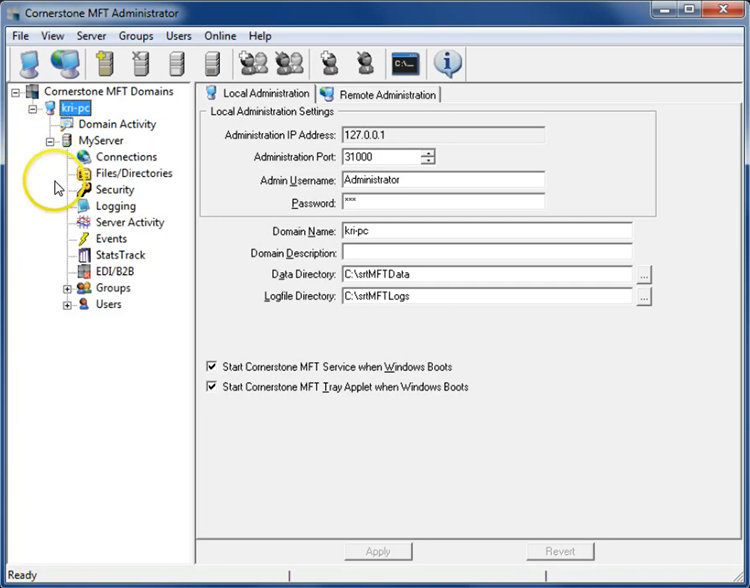Collapse the Cornerstone MFT Domains root

(x=16, y=92)
